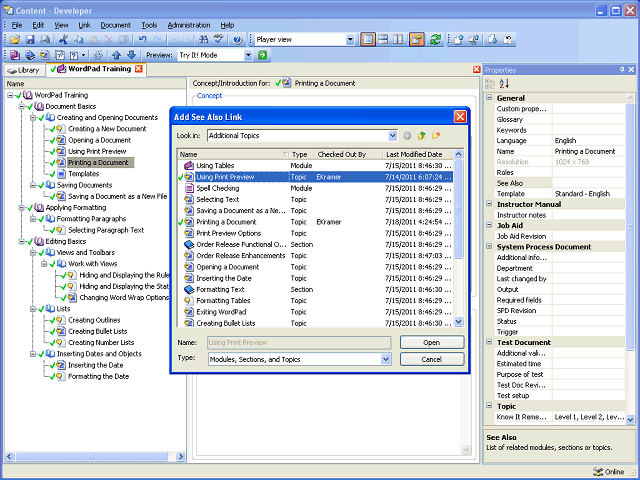
Task: Click the Undo arrow toolbar icon
Action: point(142,40)
